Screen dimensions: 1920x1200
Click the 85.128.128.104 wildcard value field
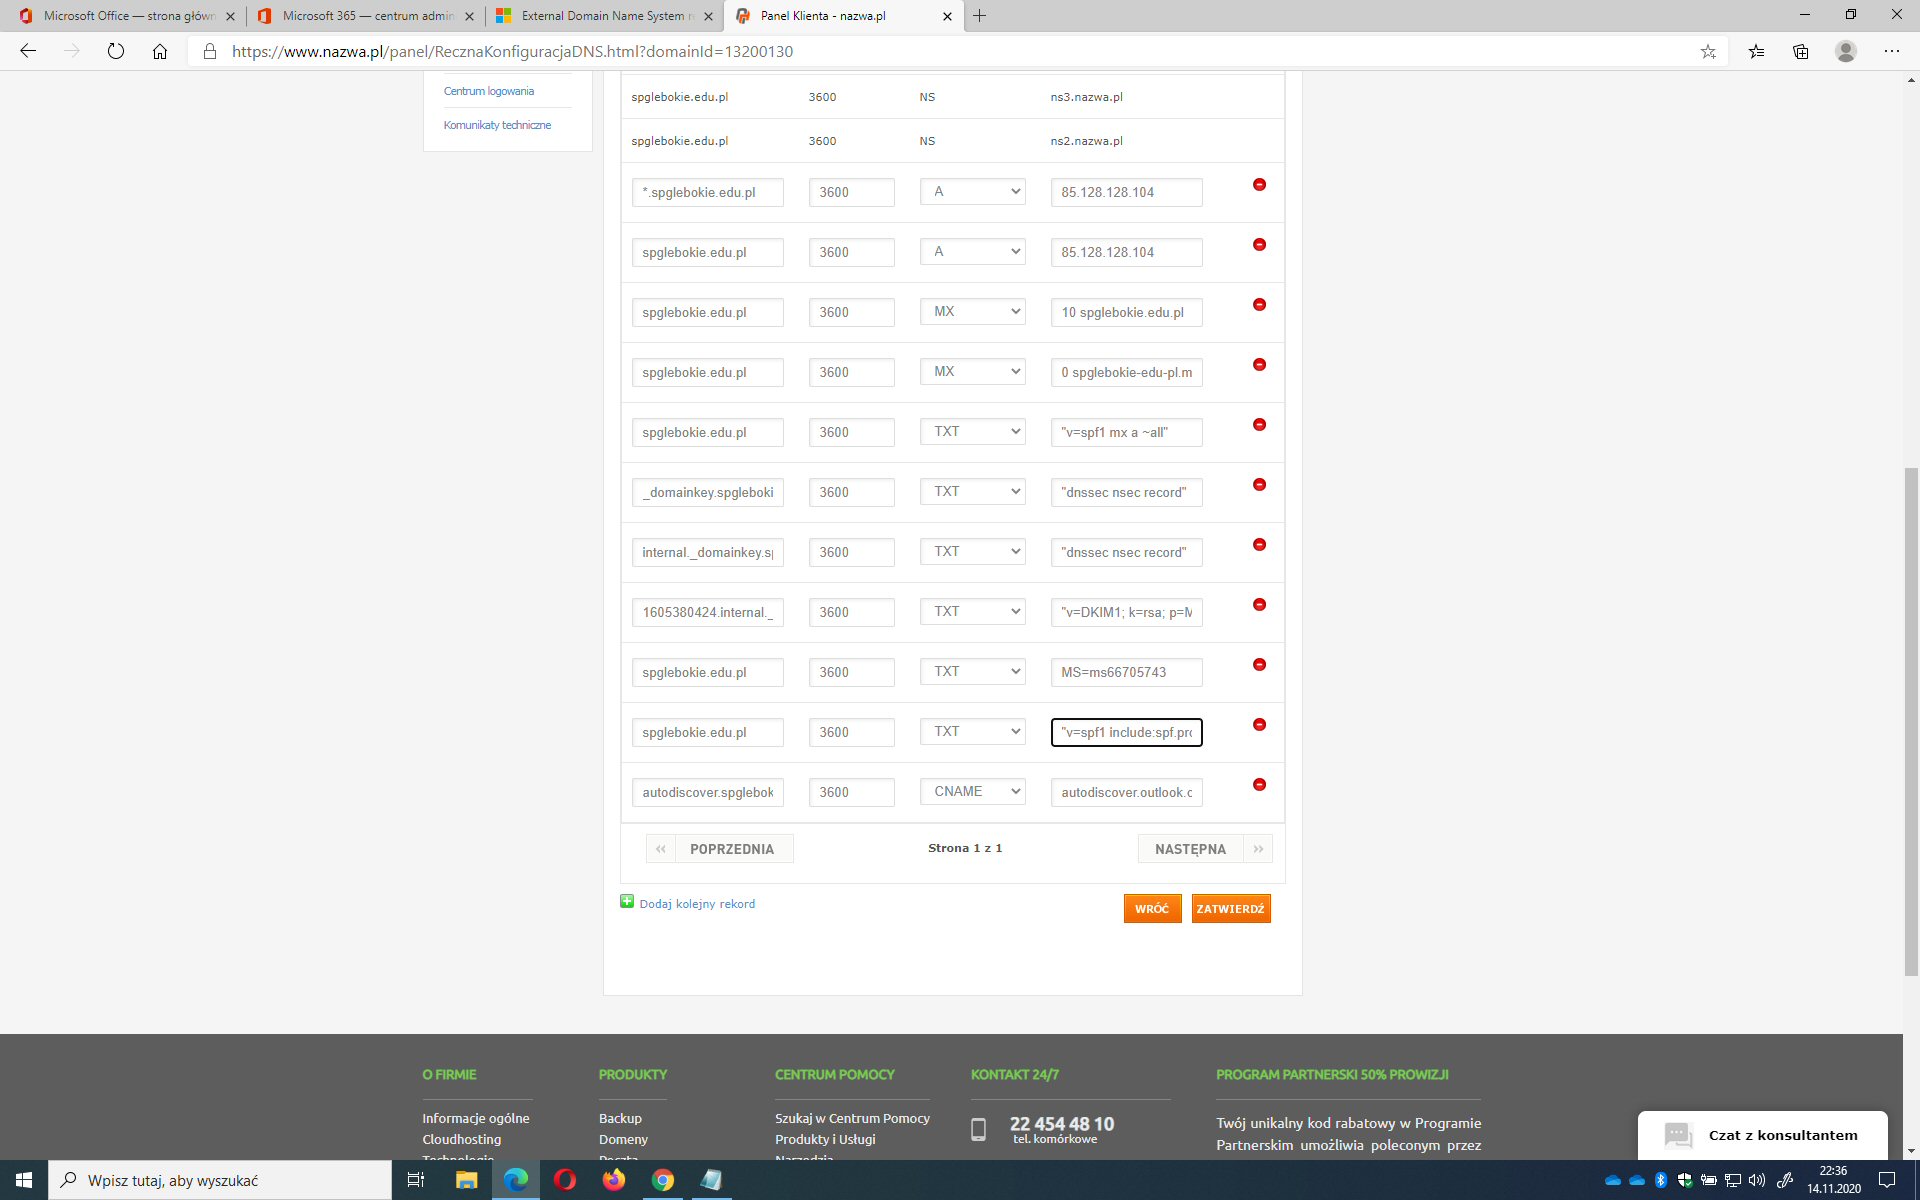tap(1126, 192)
